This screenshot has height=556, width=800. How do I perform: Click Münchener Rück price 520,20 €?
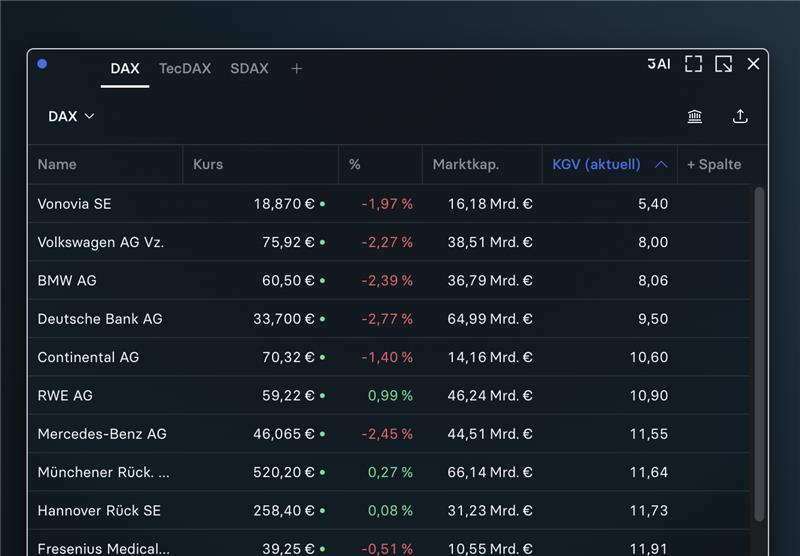[x=284, y=472]
